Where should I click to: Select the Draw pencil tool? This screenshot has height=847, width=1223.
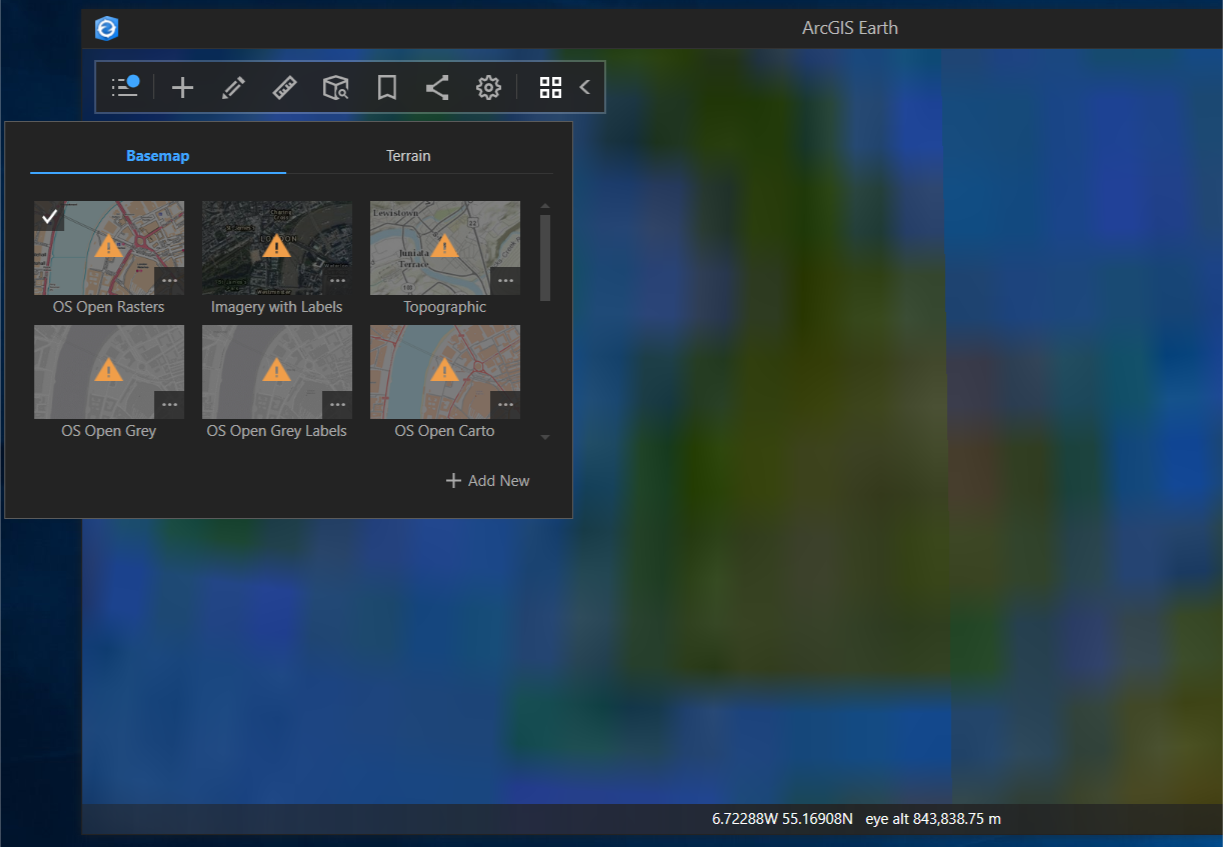point(233,88)
